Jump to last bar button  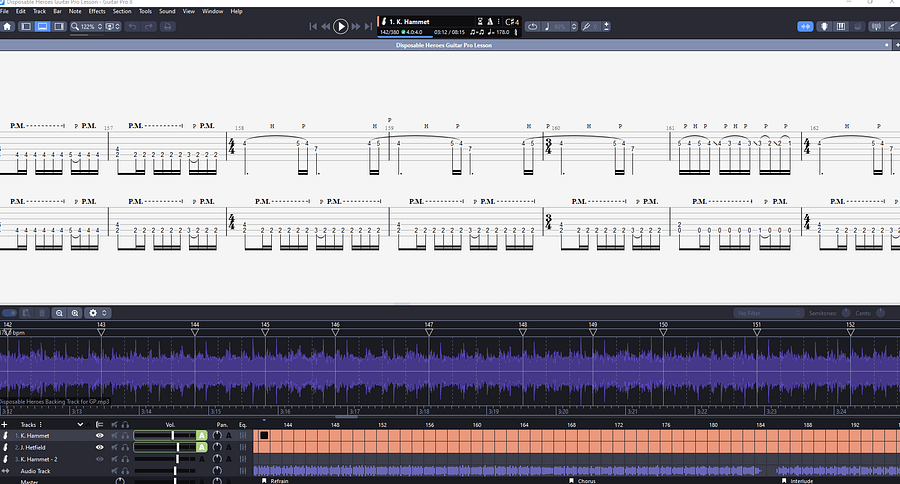(368, 26)
